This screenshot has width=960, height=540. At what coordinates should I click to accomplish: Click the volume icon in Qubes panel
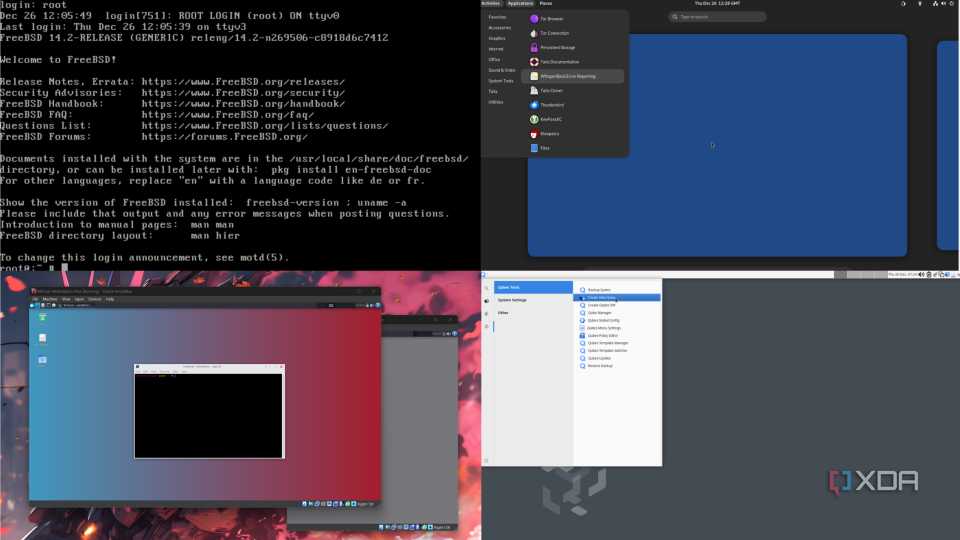pos(921,275)
